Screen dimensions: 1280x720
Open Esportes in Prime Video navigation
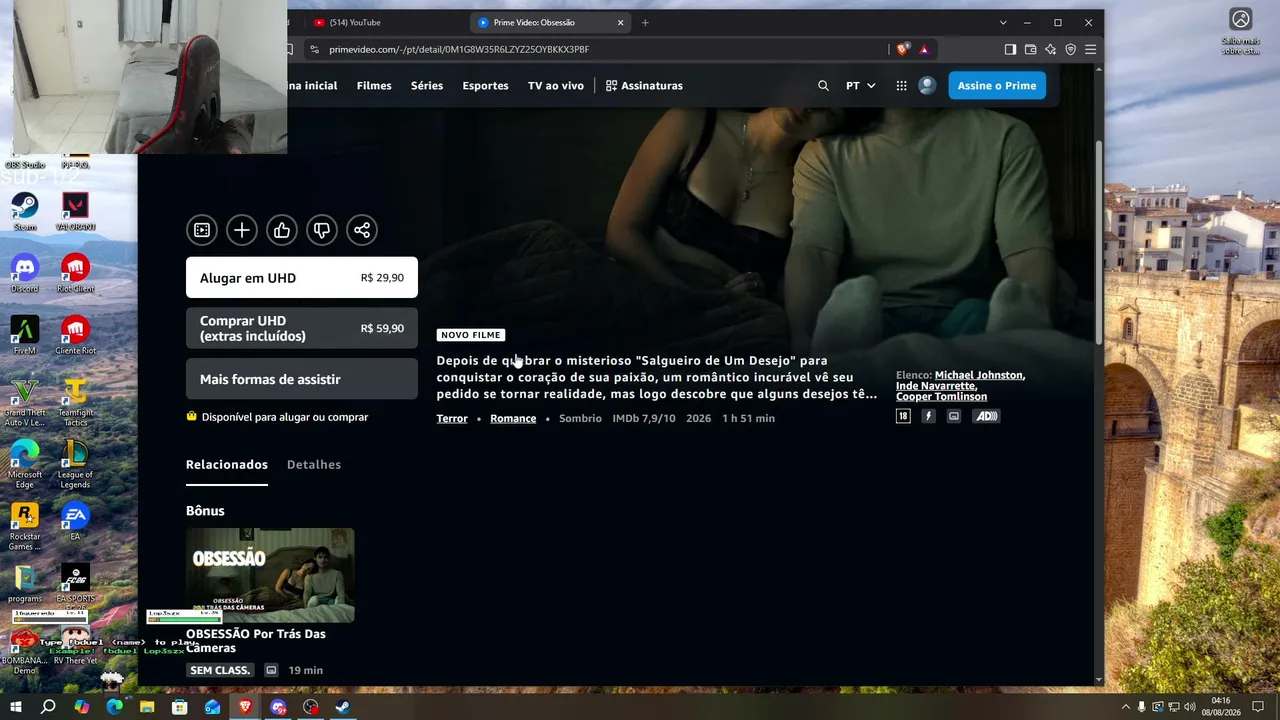coord(486,86)
